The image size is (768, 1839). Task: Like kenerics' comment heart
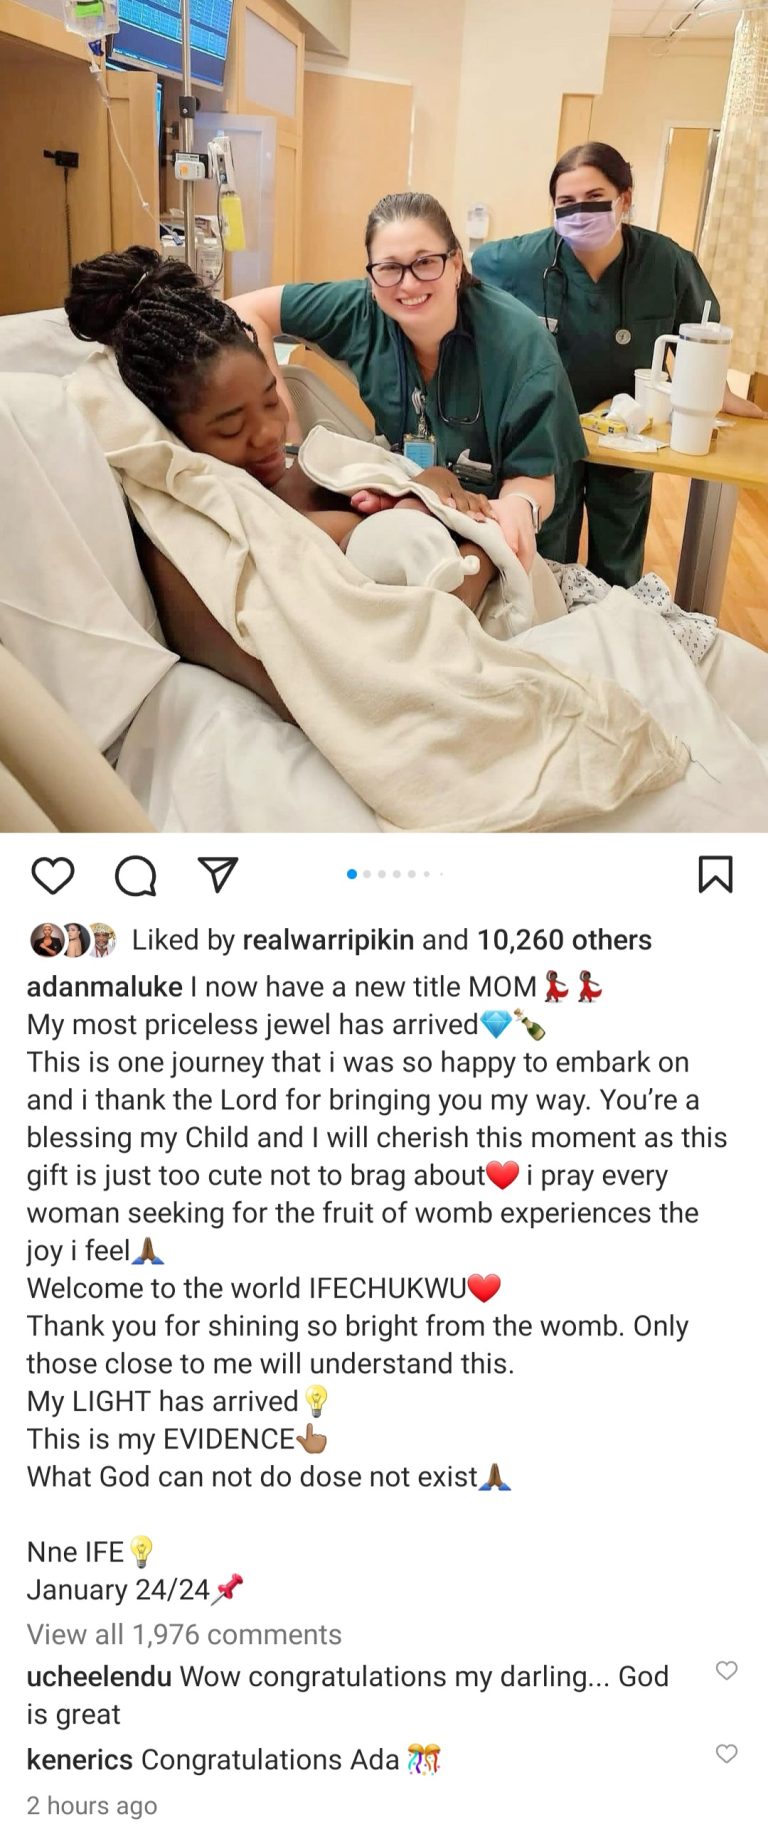[727, 1753]
